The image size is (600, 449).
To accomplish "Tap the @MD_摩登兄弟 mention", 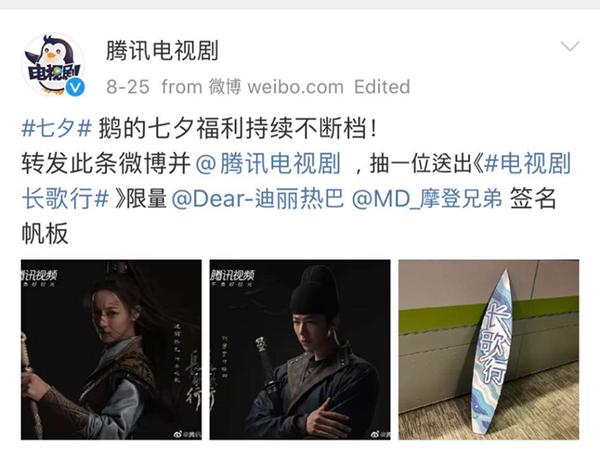I will point(427,199).
